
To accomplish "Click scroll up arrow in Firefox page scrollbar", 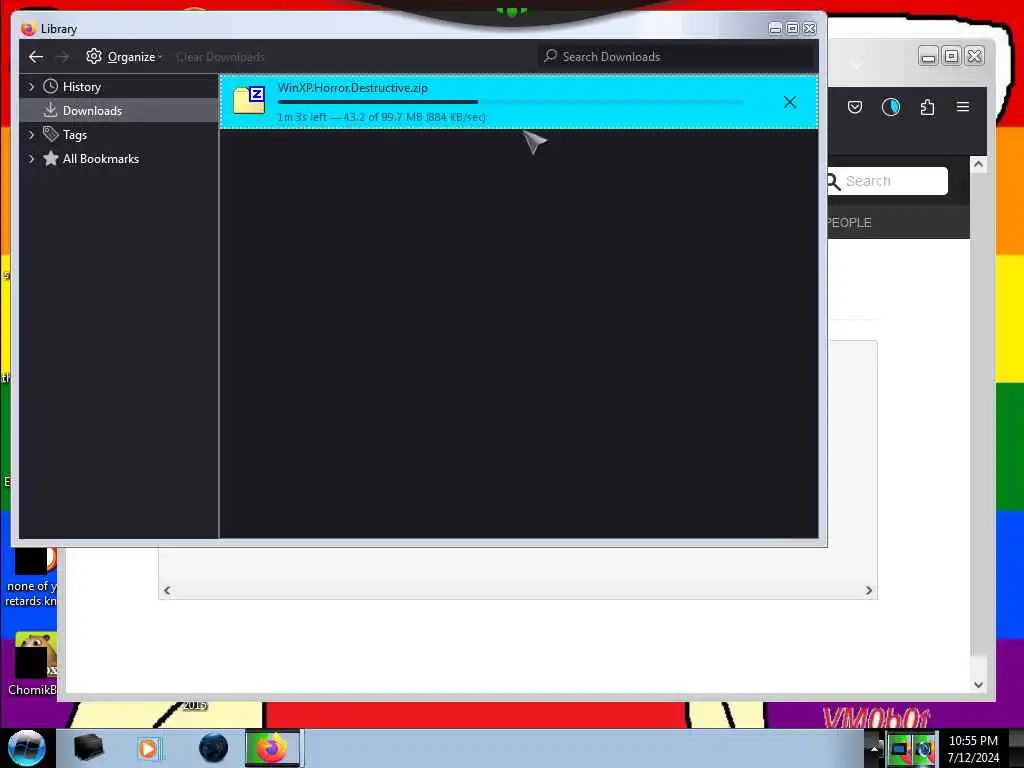I will click(x=978, y=165).
